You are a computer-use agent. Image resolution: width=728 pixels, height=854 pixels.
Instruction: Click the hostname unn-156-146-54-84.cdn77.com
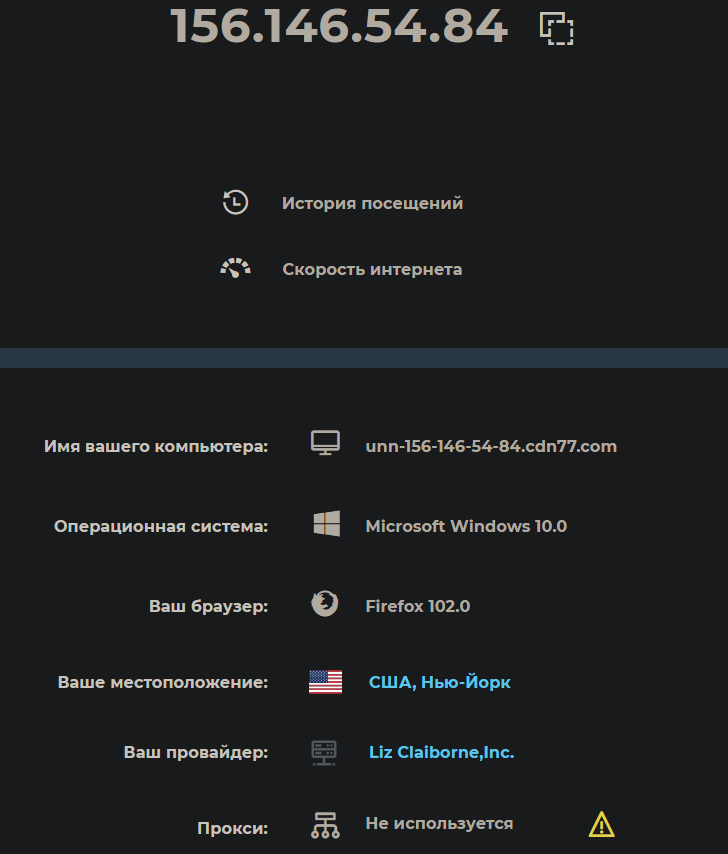coord(491,446)
